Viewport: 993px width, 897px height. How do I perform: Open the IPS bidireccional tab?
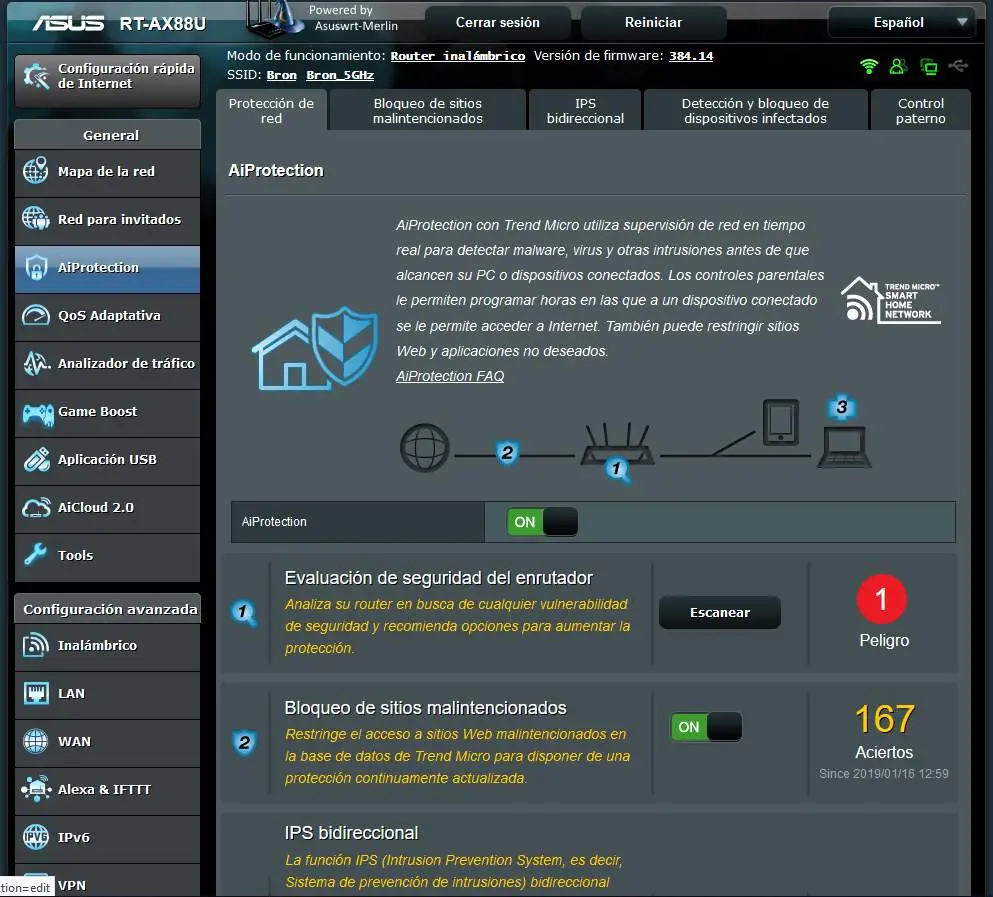[x=585, y=111]
